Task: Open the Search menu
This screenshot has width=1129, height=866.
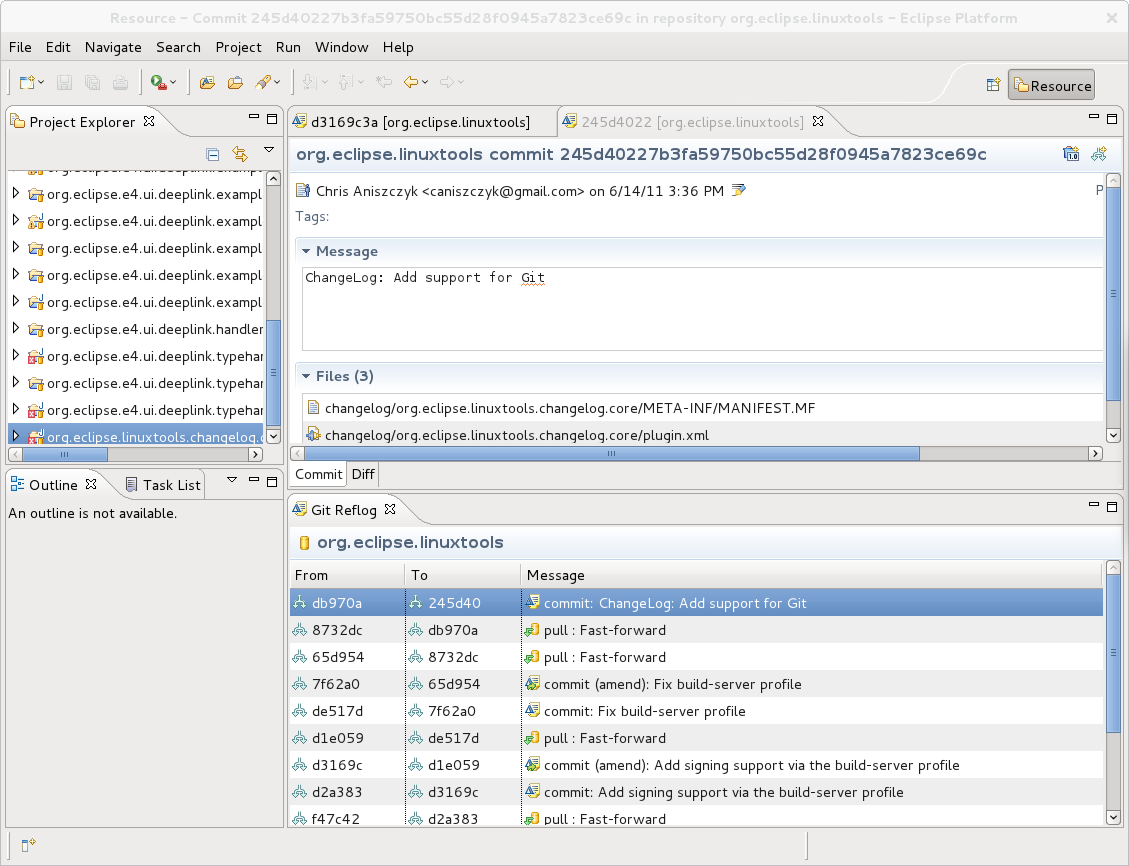Action: (178, 47)
